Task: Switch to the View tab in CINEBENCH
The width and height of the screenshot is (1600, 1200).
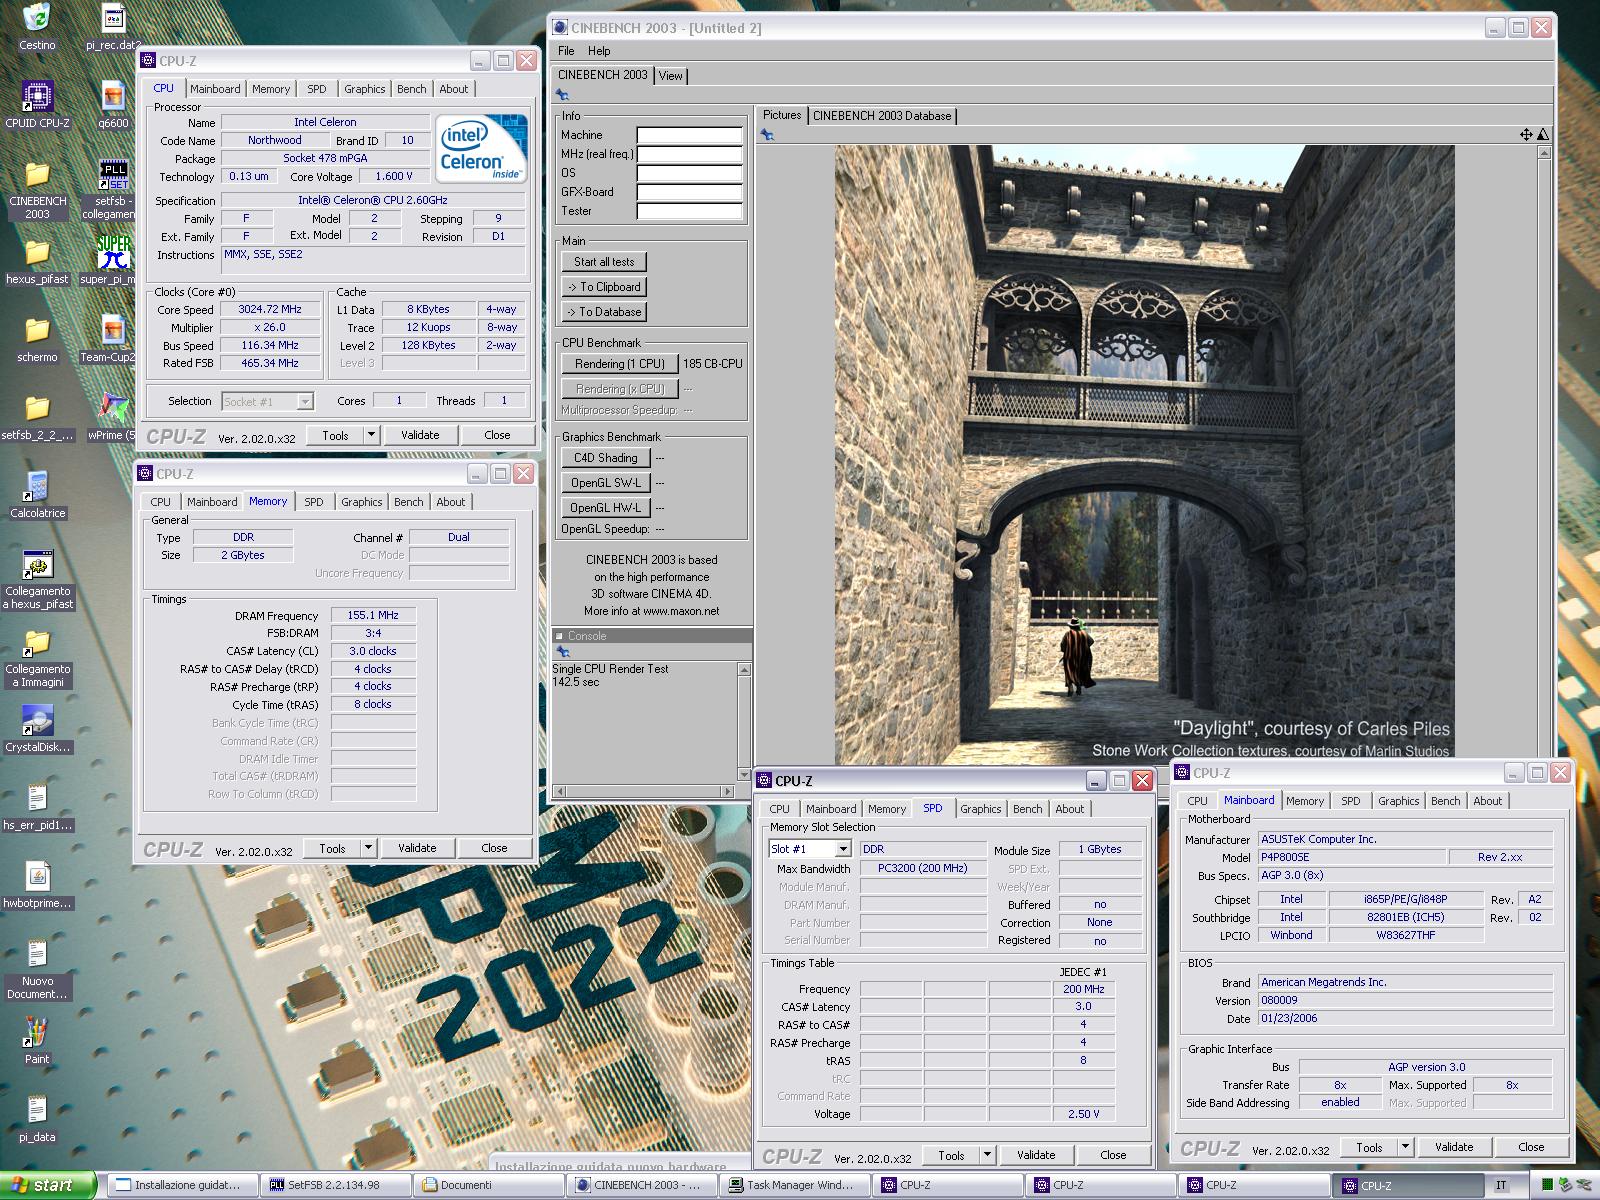Action: coord(671,76)
